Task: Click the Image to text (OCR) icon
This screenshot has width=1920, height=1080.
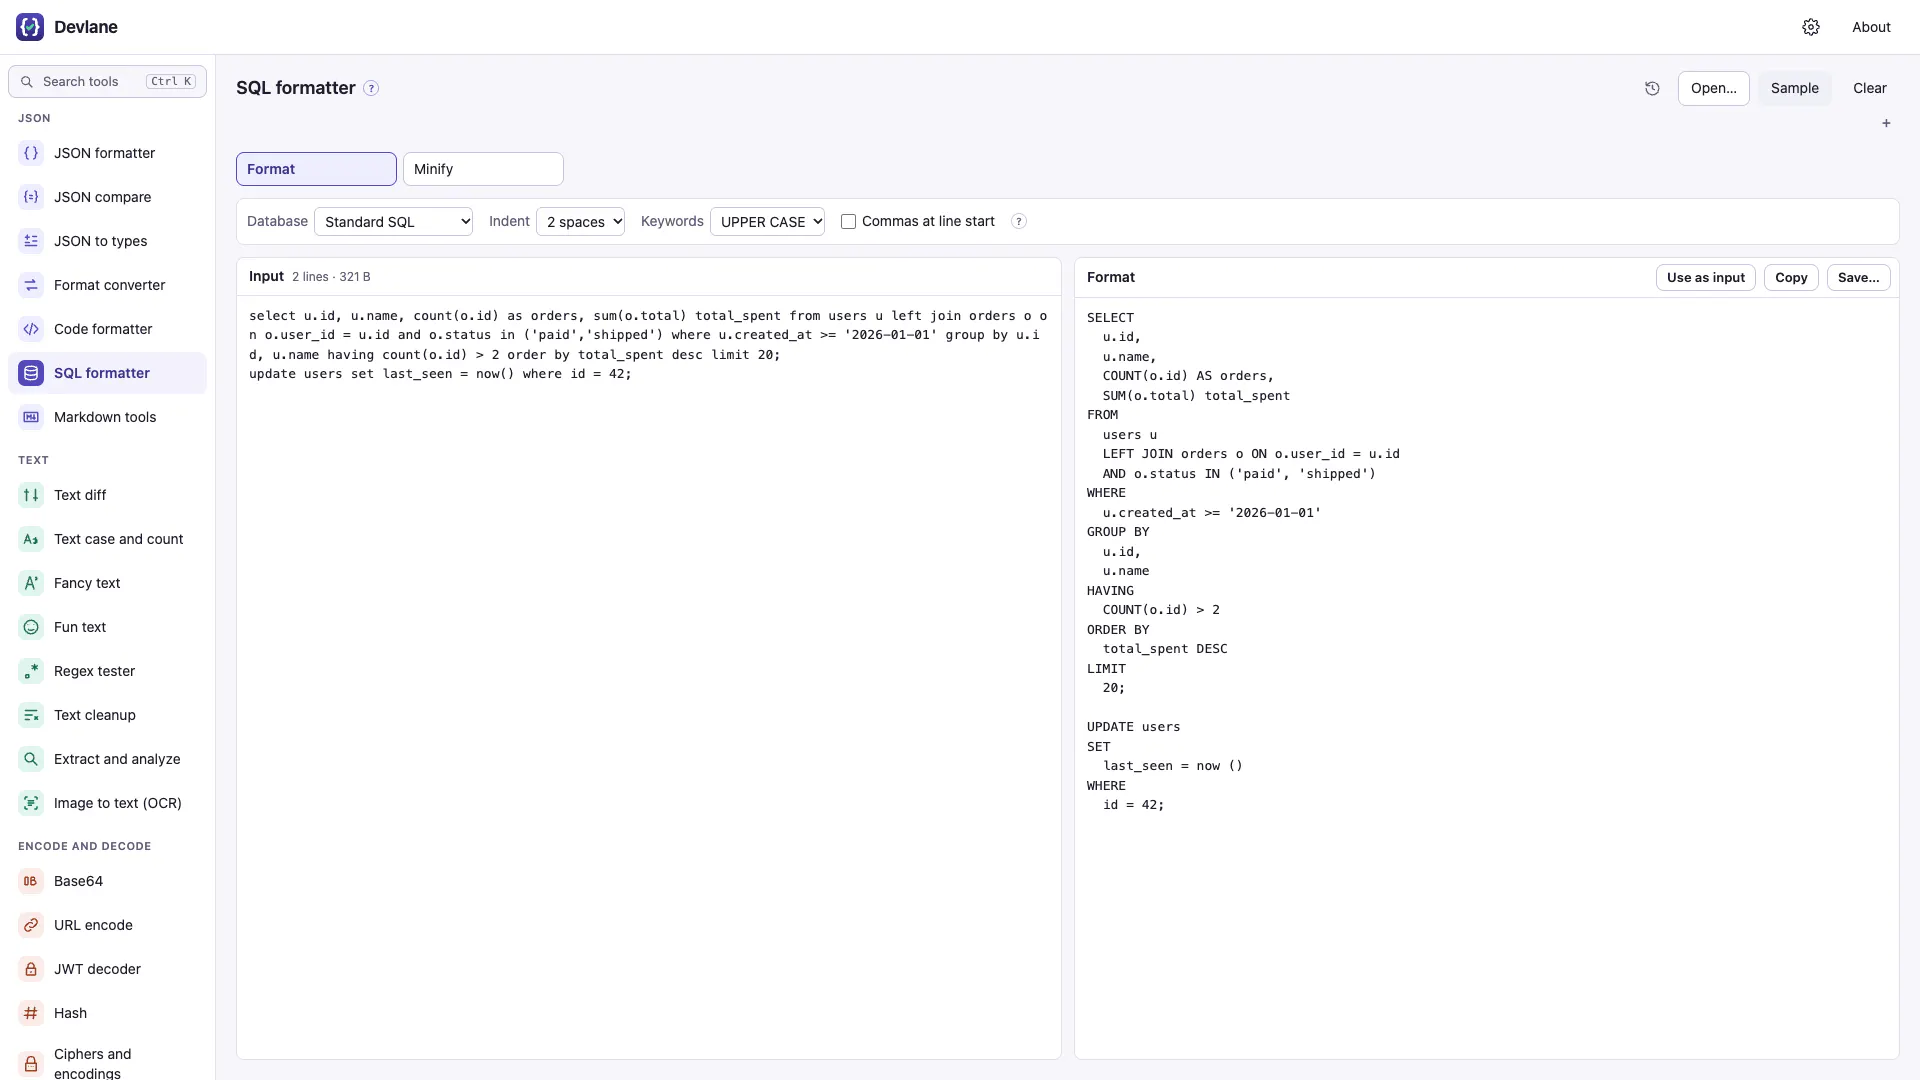Action: pos(31,803)
